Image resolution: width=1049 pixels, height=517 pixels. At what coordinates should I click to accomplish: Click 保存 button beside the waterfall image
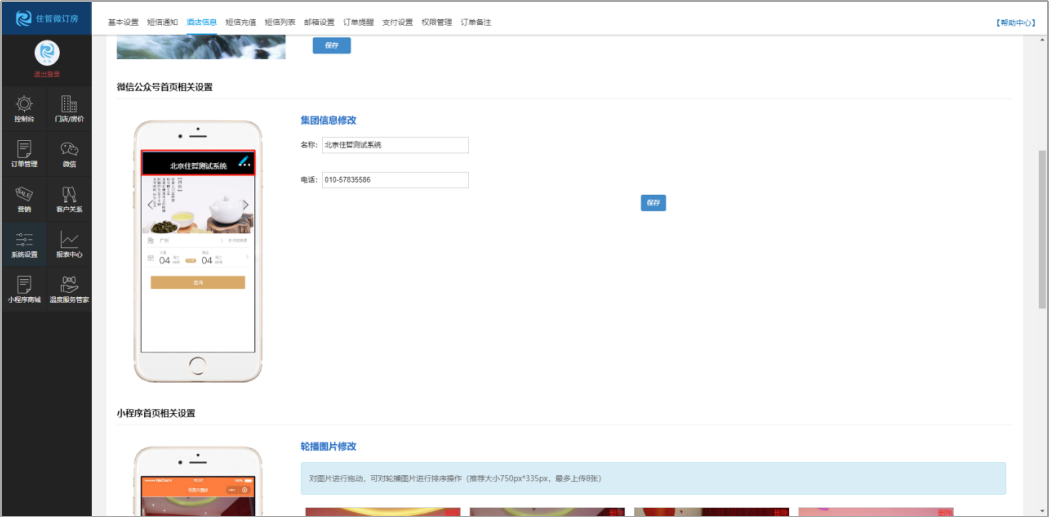pyautogui.click(x=332, y=45)
